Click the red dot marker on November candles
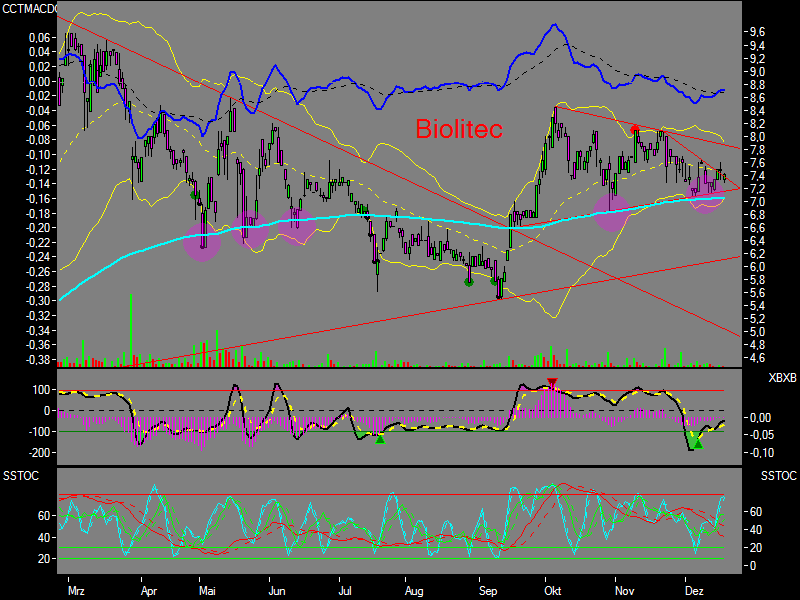Image resolution: width=800 pixels, height=600 pixels. click(634, 130)
